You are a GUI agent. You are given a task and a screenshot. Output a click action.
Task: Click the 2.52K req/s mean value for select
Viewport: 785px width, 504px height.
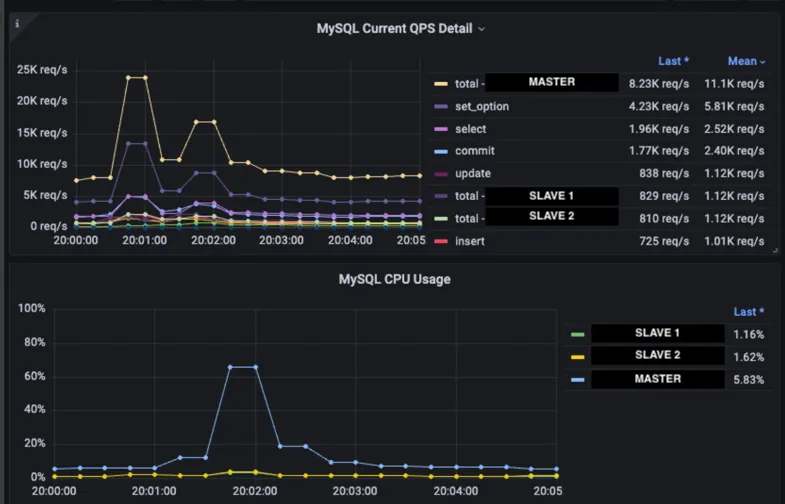pyautogui.click(x=734, y=129)
